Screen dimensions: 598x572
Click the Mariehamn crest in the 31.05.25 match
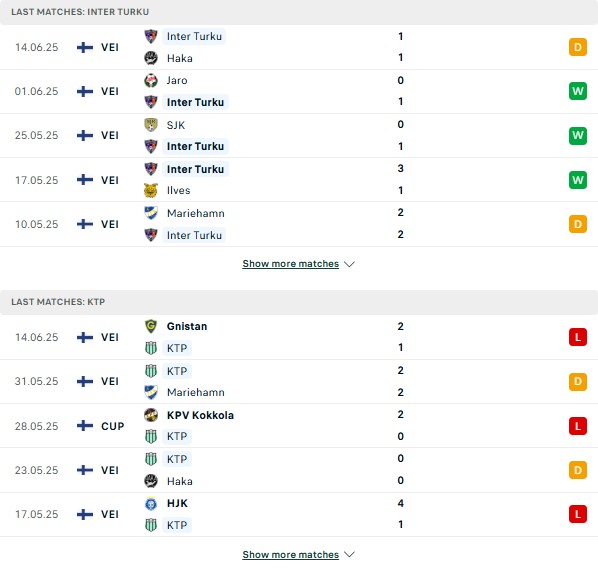click(x=151, y=392)
